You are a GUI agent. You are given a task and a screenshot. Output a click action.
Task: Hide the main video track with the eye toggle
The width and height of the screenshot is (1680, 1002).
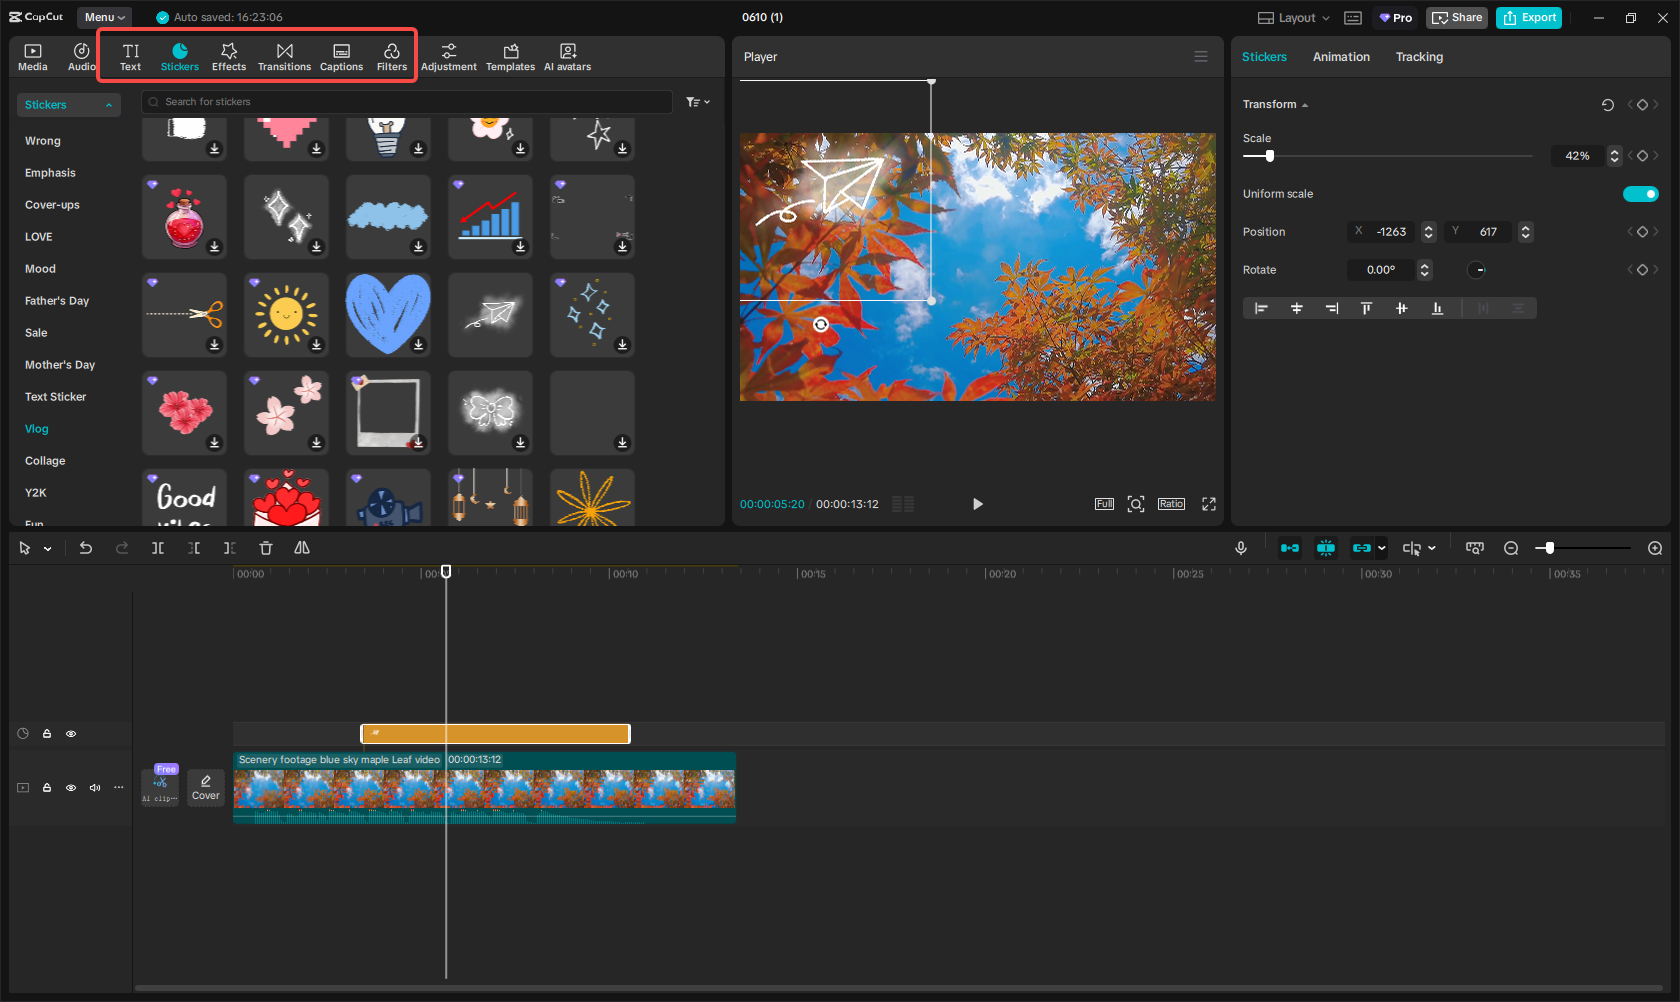(x=71, y=787)
